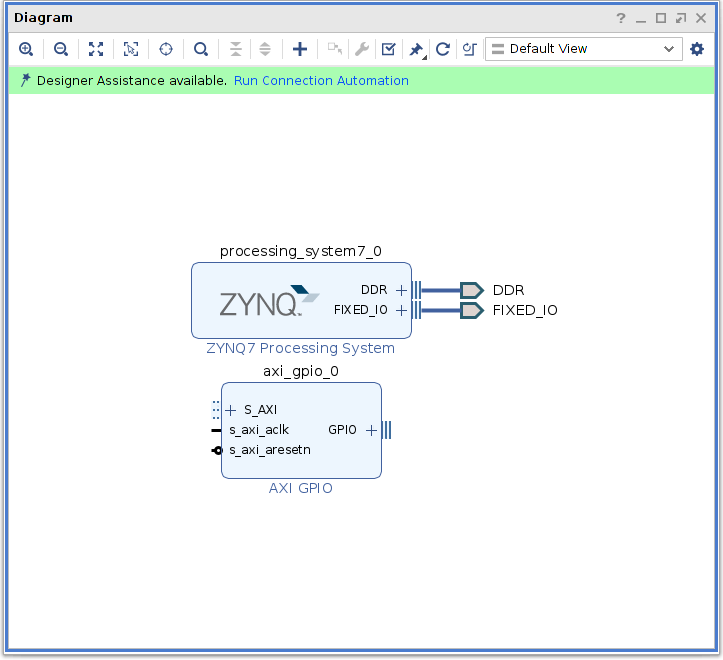Viewport: 723px width, 660px height.
Task: Expand the S_AXI interface on axi_gpio_0
Action: [231, 410]
